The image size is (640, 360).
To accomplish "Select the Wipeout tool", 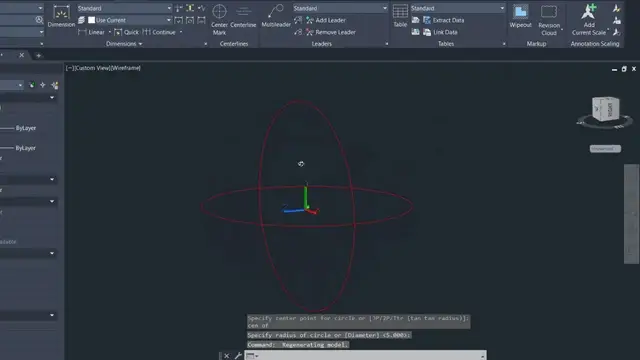I will 520,16.
